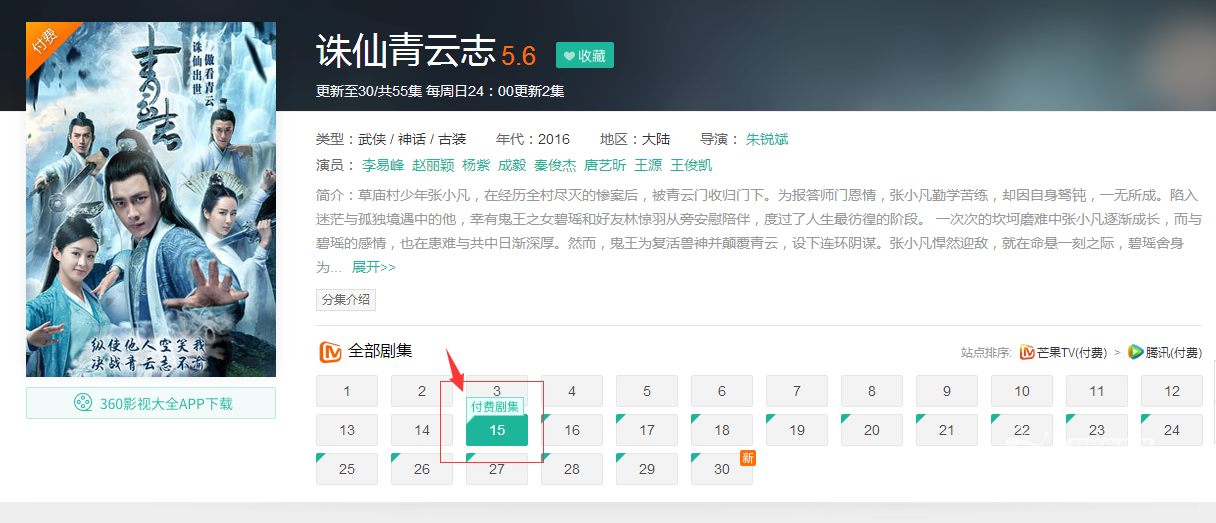Open director 朱锐斌's page
Image resolution: width=1216 pixels, height=523 pixels.
point(767,139)
